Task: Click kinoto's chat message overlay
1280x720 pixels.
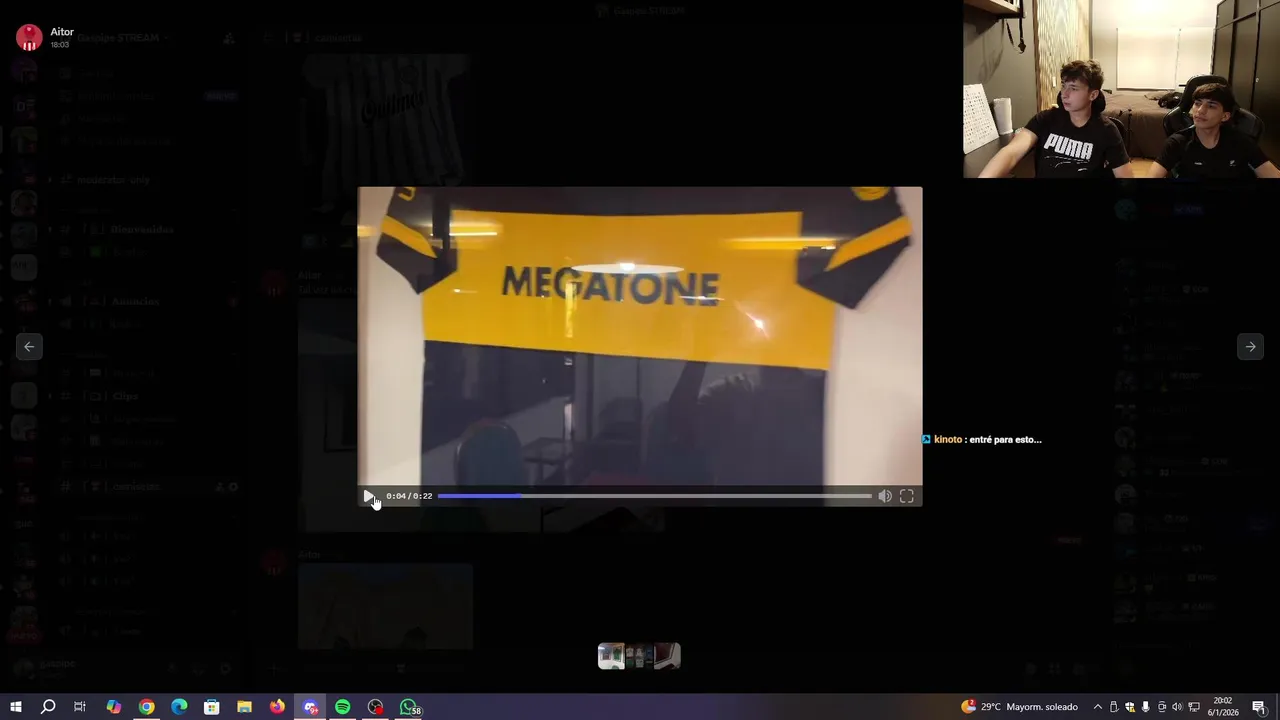Action: (x=981, y=439)
